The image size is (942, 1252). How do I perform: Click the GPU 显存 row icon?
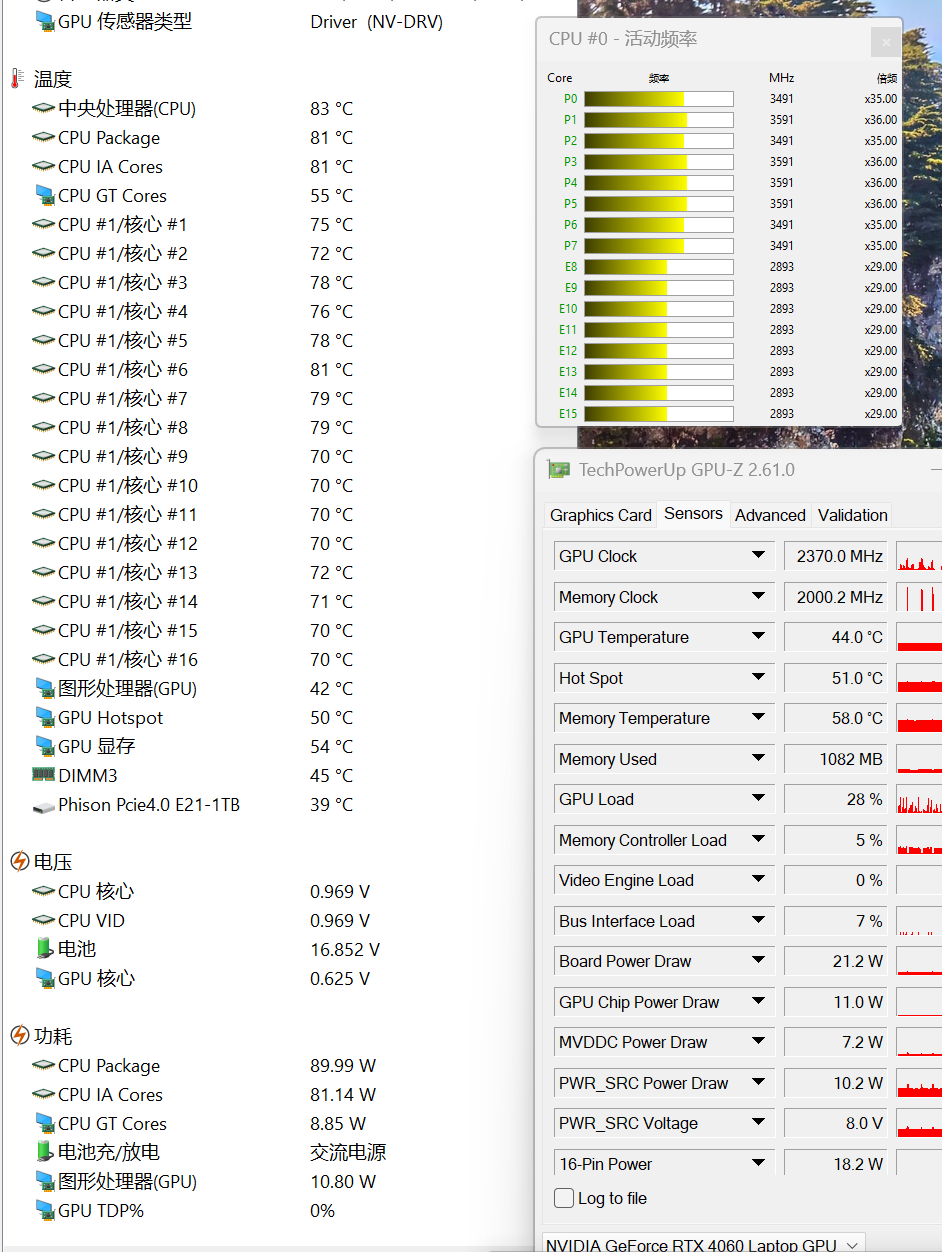point(44,746)
